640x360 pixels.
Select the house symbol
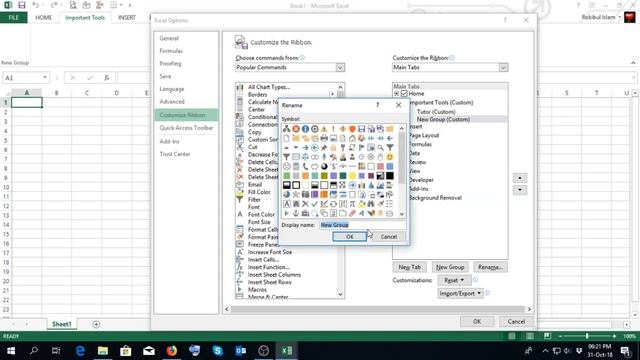point(352,138)
